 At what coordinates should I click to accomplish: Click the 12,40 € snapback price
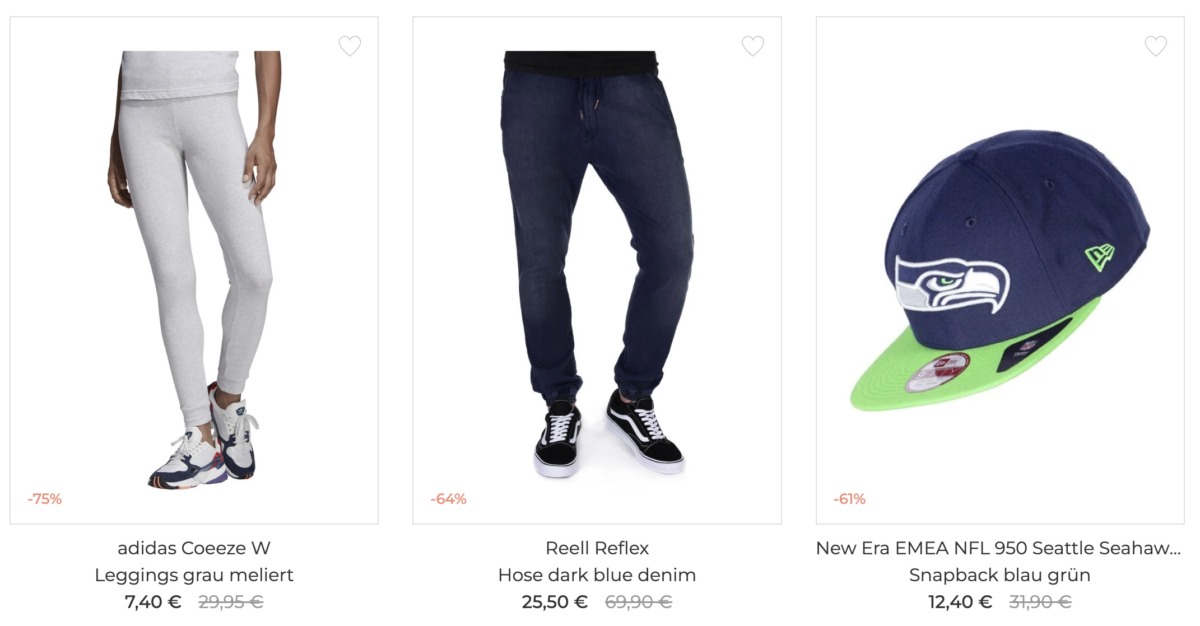tap(960, 602)
